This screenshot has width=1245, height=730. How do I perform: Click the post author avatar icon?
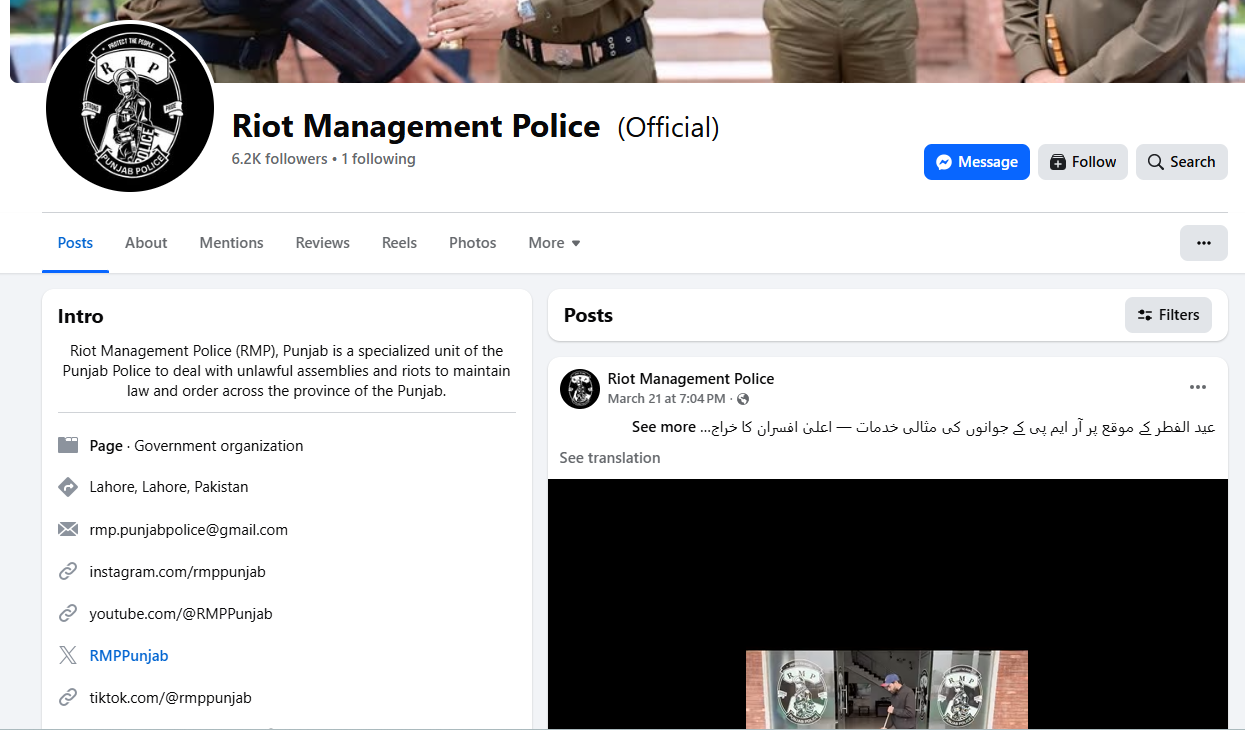(580, 388)
